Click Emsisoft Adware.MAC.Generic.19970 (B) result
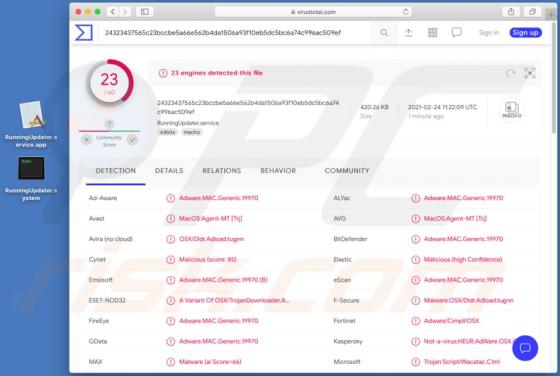 [223, 280]
